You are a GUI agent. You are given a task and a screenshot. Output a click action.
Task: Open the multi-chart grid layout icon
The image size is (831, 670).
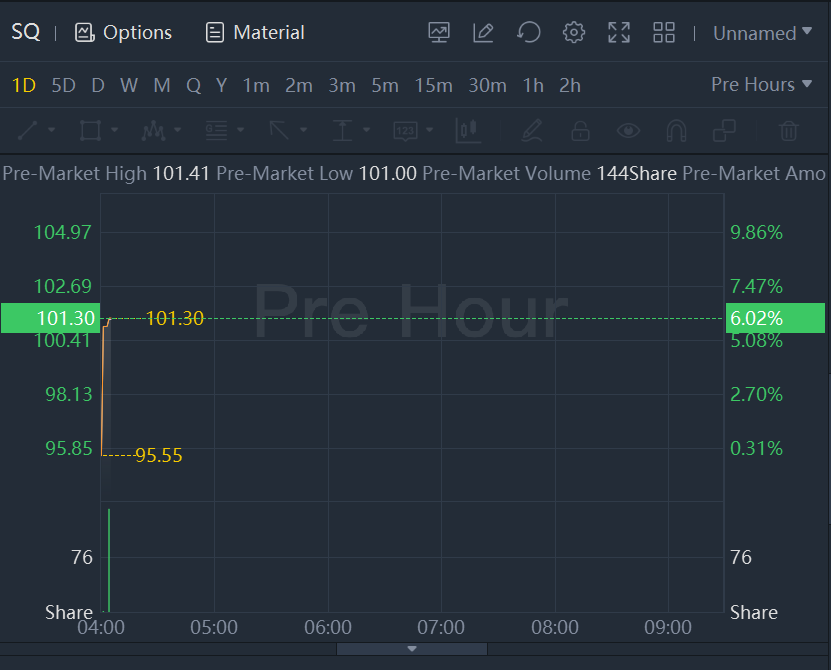(664, 33)
